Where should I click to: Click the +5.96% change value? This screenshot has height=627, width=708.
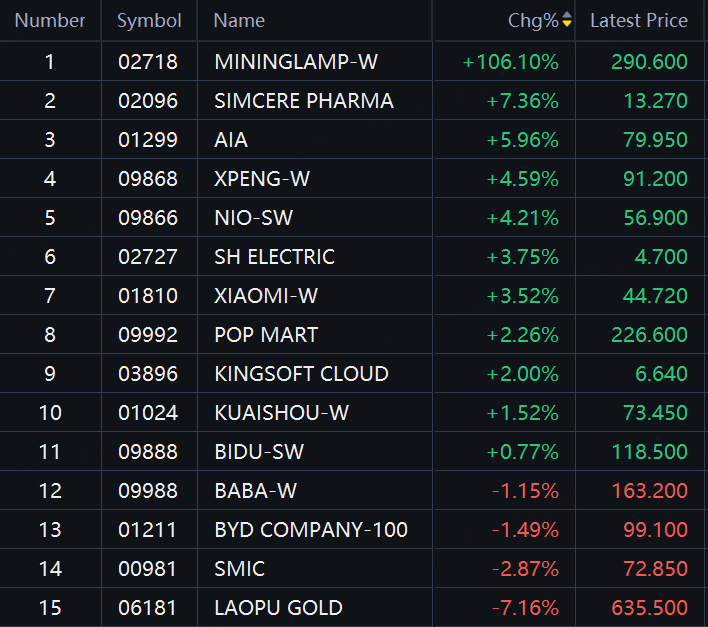coord(522,140)
